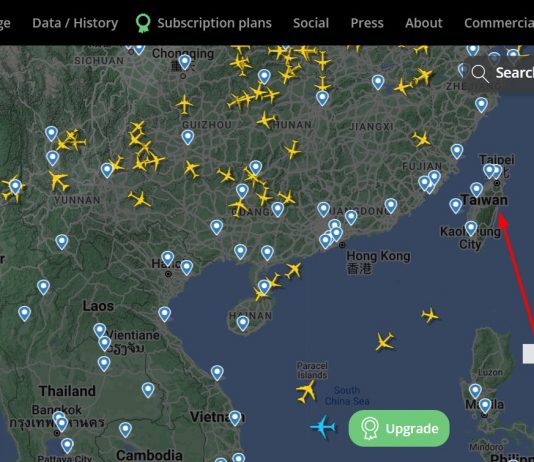The width and height of the screenshot is (534, 462).
Task: Open the Subscription plans menu item
Action: coord(214,23)
